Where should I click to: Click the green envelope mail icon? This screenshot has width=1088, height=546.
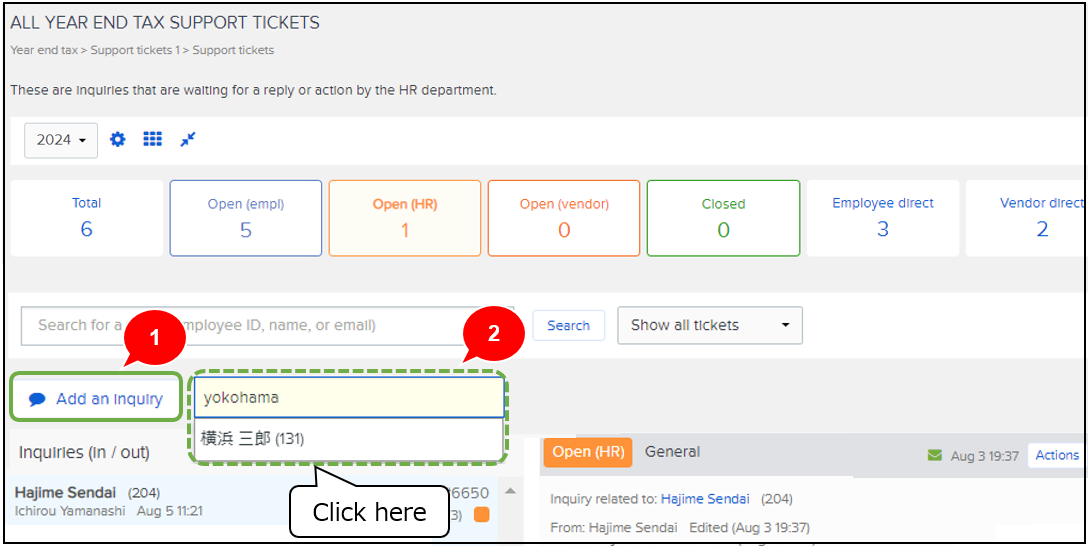935,456
